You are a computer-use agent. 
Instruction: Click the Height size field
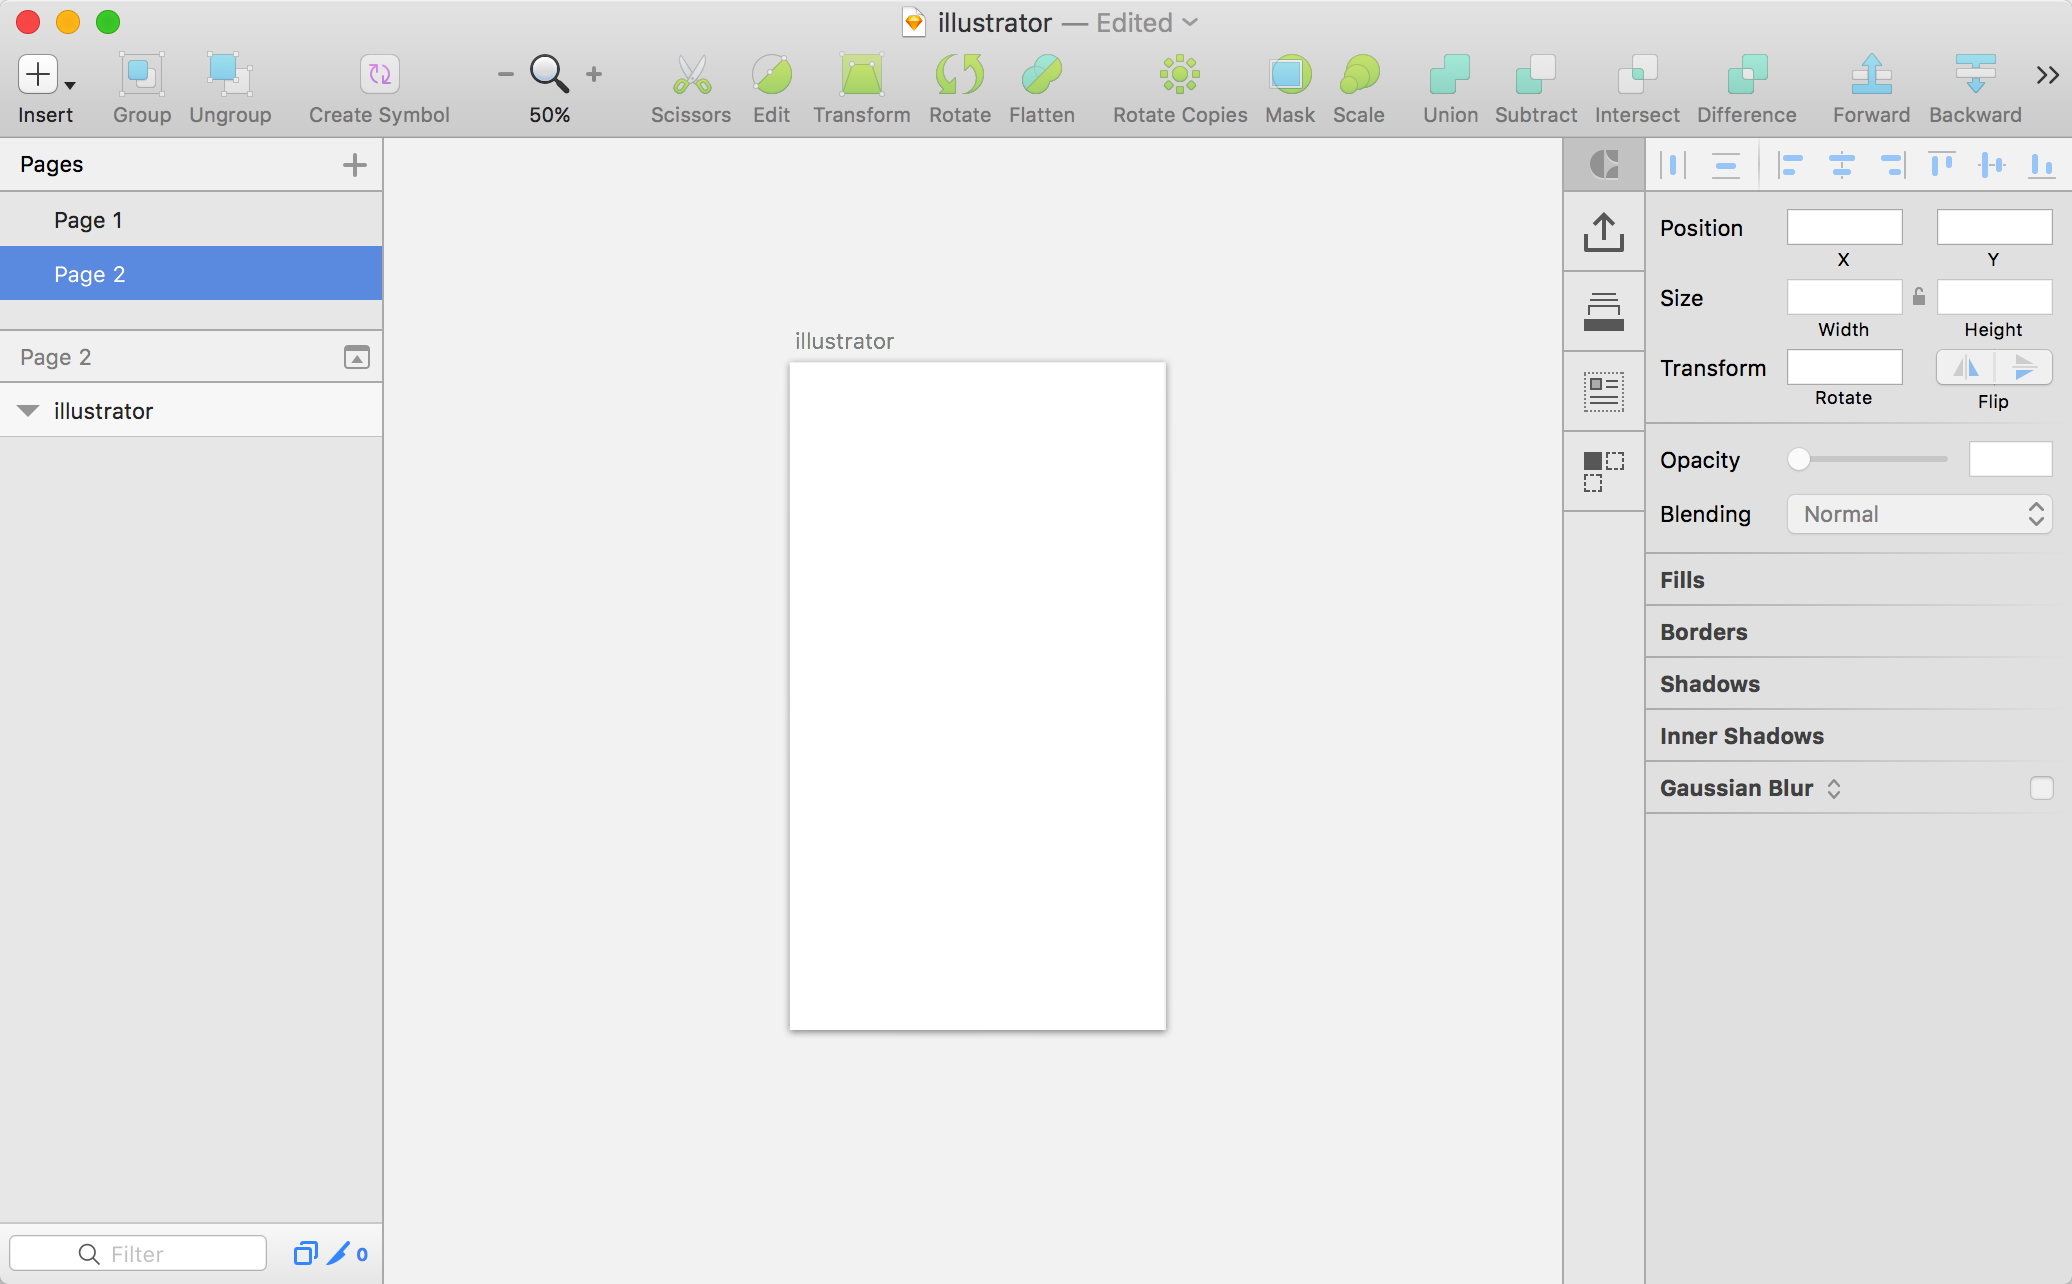point(1994,297)
